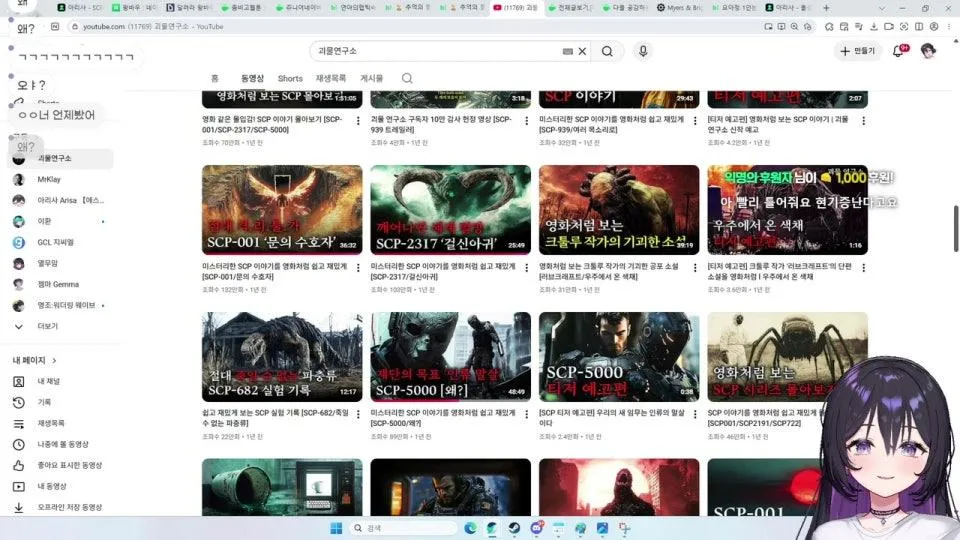Open the on-screen keyboard icon in the search box
The height and width of the screenshot is (540, 960).
tap(568, 51)
